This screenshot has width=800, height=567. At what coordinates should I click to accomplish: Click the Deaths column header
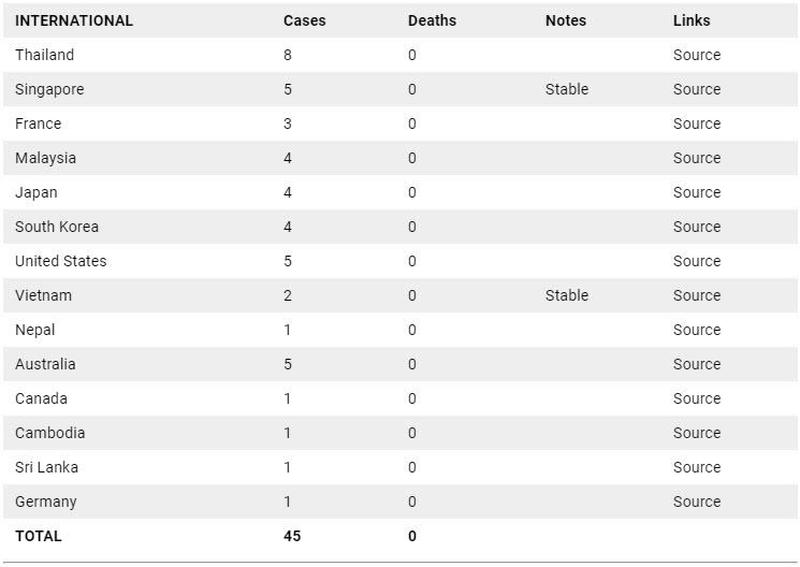click(432, 20)
